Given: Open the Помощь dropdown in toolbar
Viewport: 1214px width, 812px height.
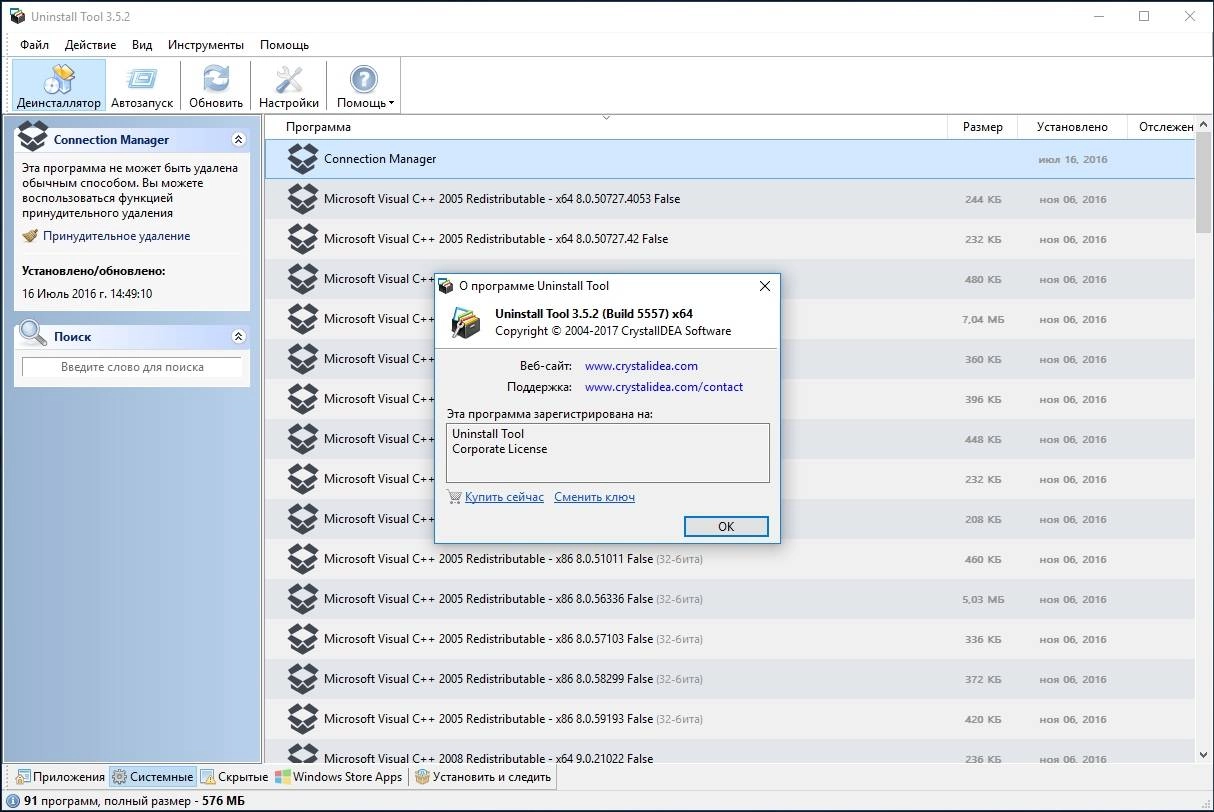Looking at the screenshot, I should pos(364,85).
